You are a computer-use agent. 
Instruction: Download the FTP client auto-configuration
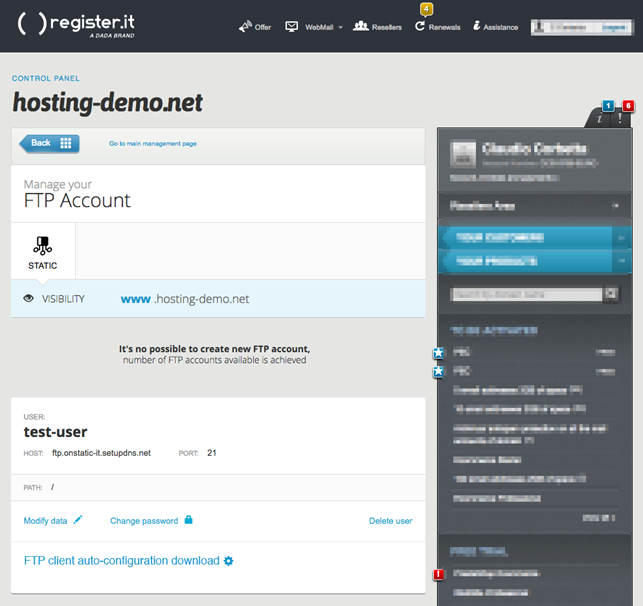pyautogui.click(x=122, y=560)
